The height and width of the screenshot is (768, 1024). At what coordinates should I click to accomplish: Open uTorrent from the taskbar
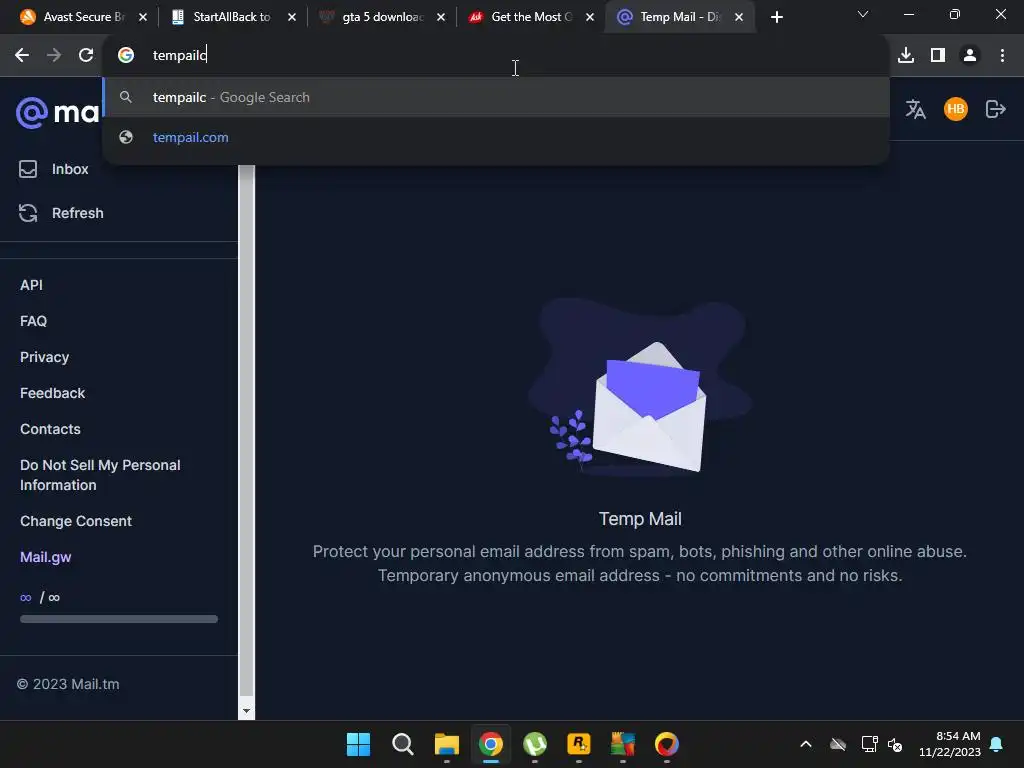(535, 744)
